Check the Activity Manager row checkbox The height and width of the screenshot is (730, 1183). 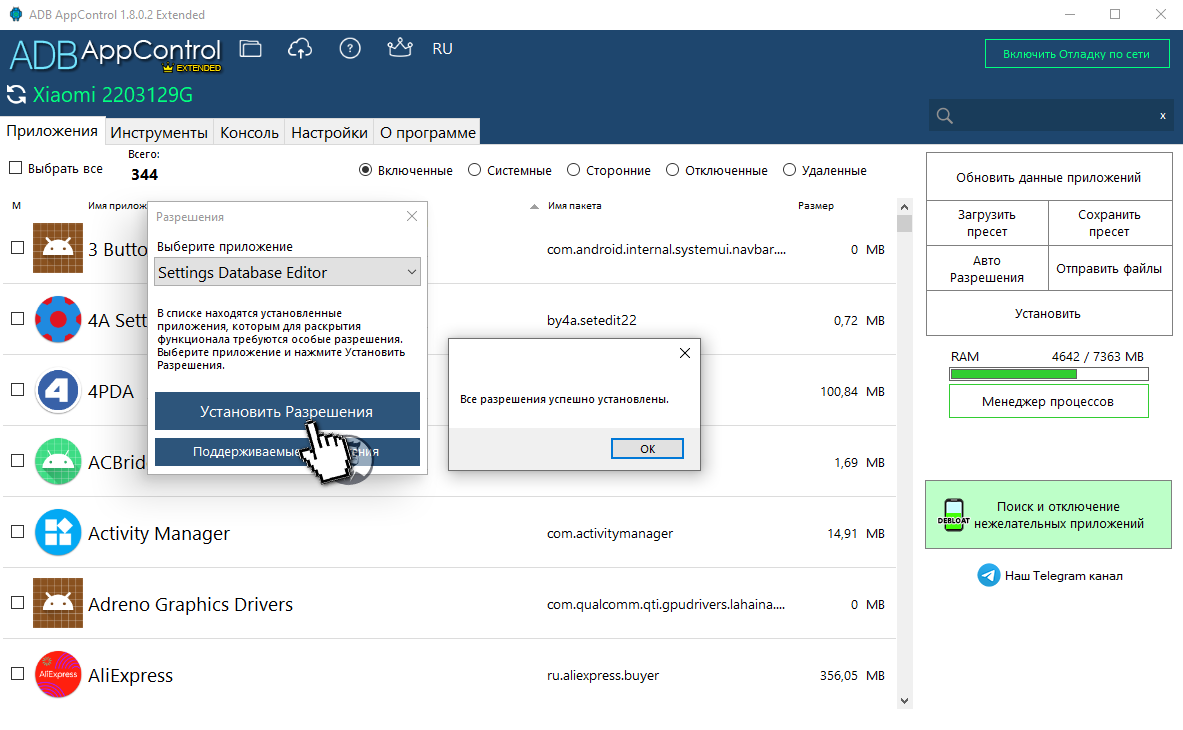pos(17,532)
